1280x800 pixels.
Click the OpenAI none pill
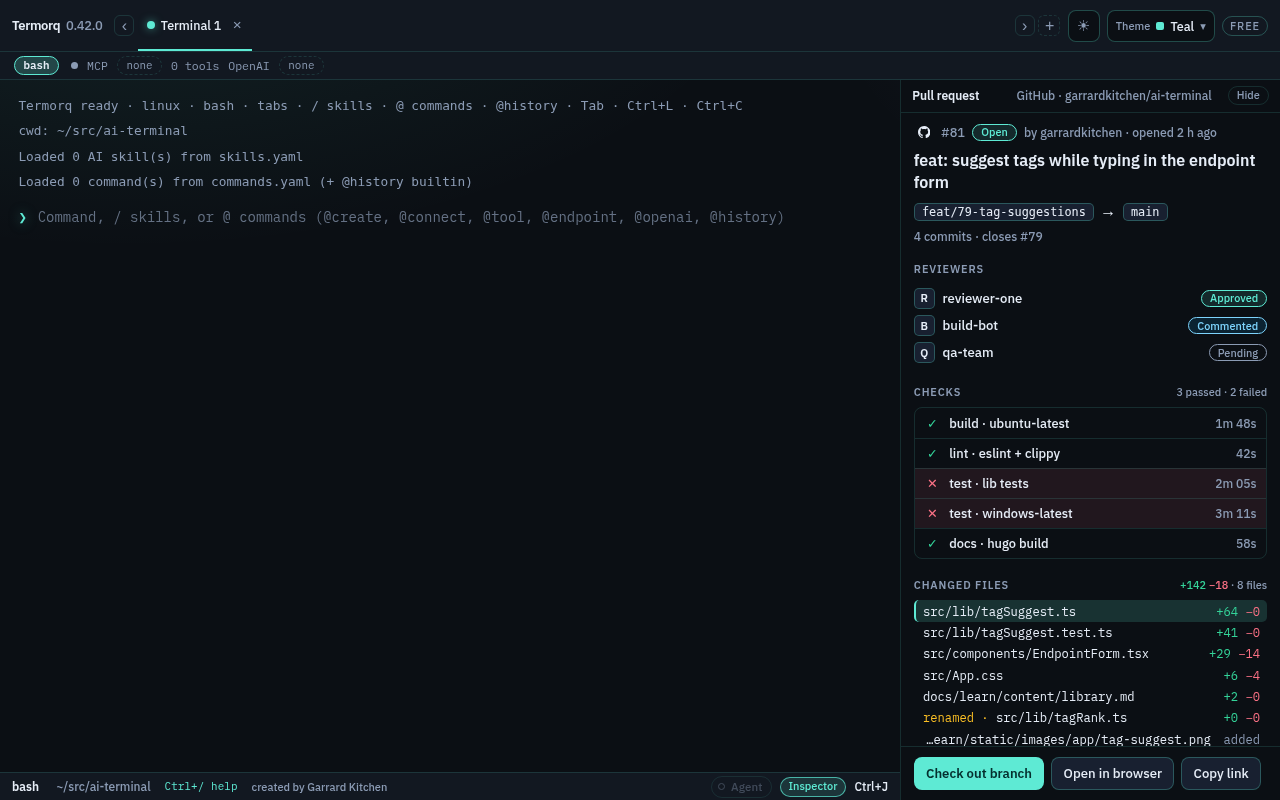pos(301,66)
